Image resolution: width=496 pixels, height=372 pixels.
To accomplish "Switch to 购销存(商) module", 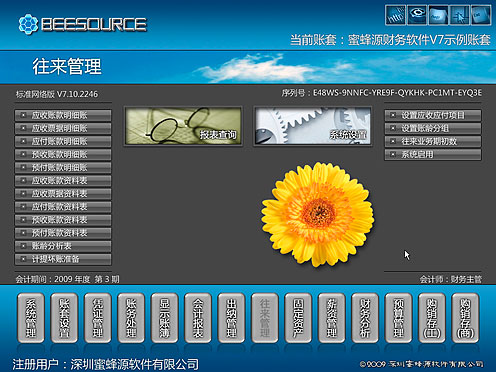I will click(465, 318).
